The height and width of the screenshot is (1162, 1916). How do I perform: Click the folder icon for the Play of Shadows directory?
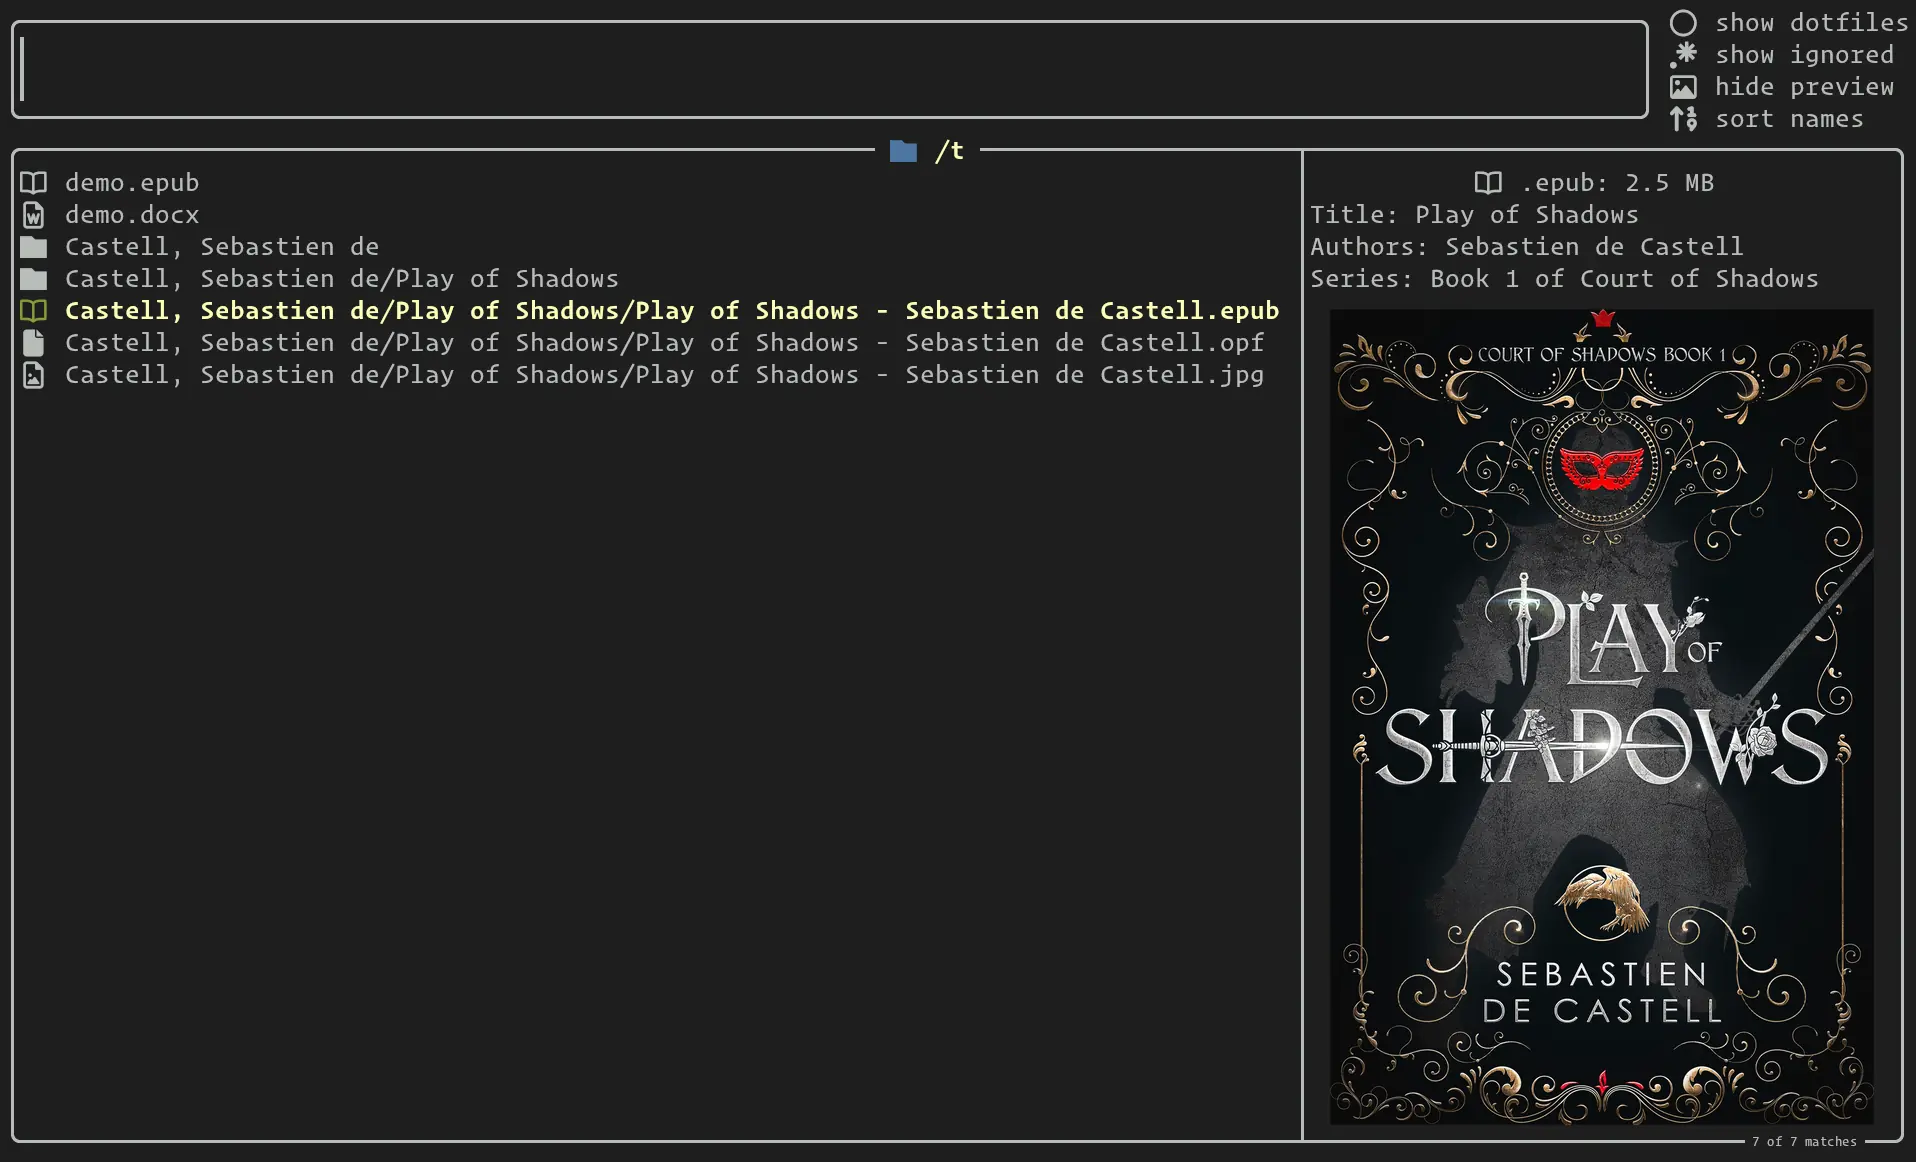34,279
